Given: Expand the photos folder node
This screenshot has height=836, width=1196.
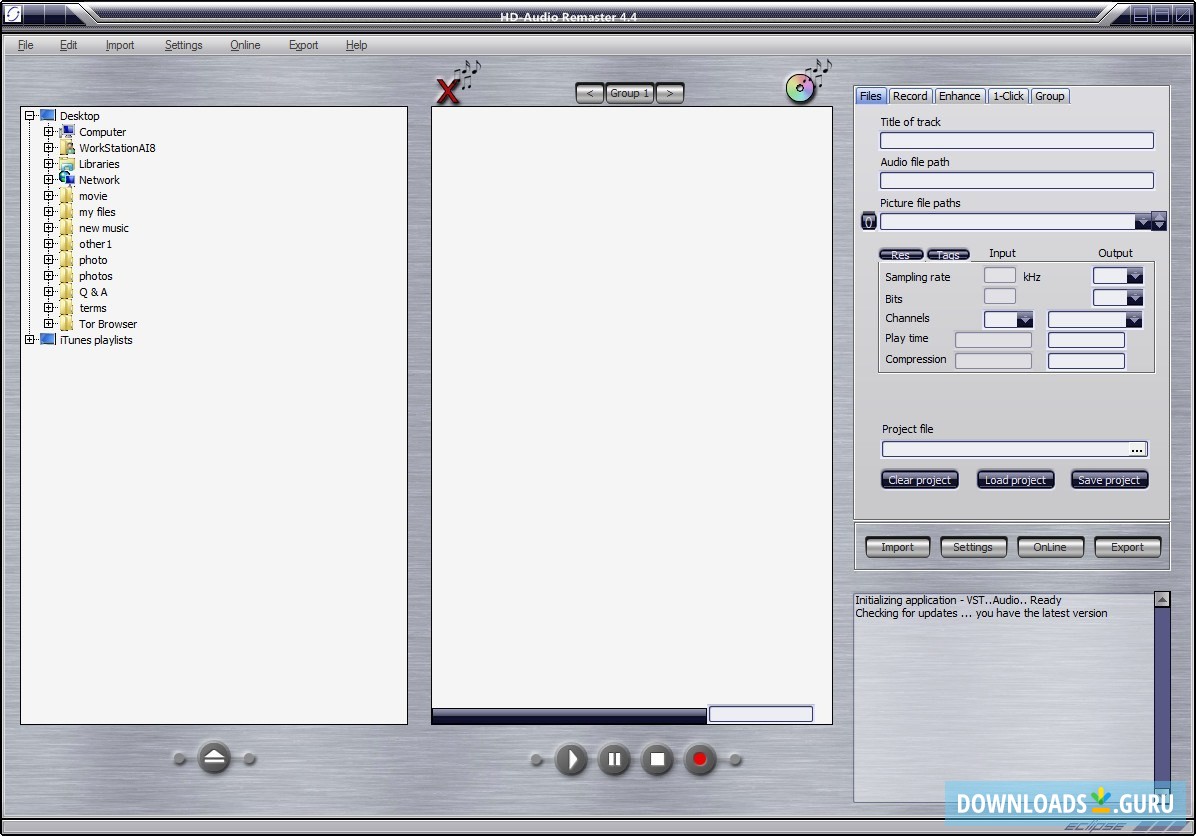Looking at the screenshot, I should tap(49, 276).
